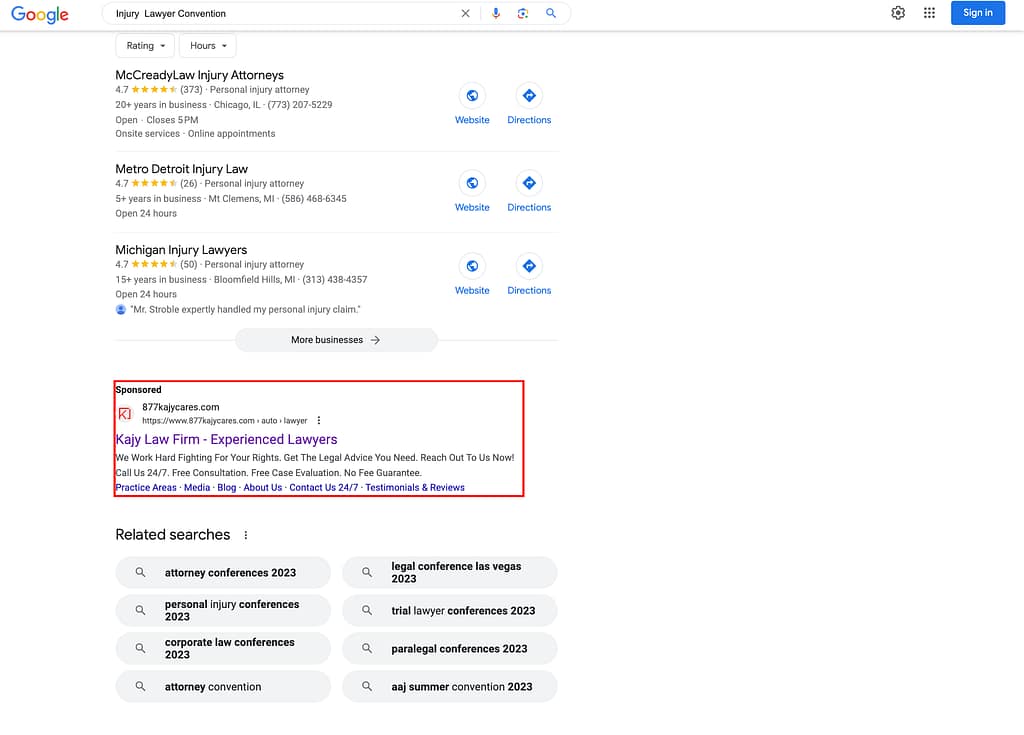
Task: Click the magnifier search icon in search bar
Action: [x=551, y=13]
